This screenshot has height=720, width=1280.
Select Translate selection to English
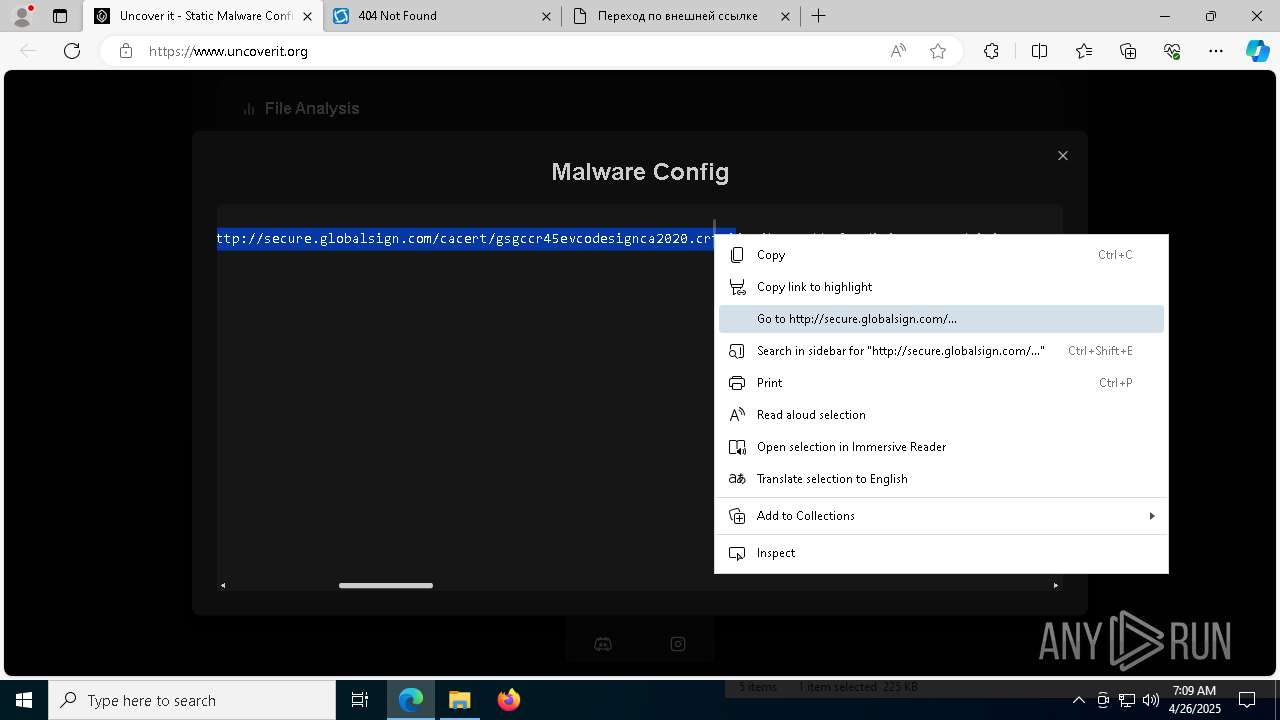click(x=941, y=479)
